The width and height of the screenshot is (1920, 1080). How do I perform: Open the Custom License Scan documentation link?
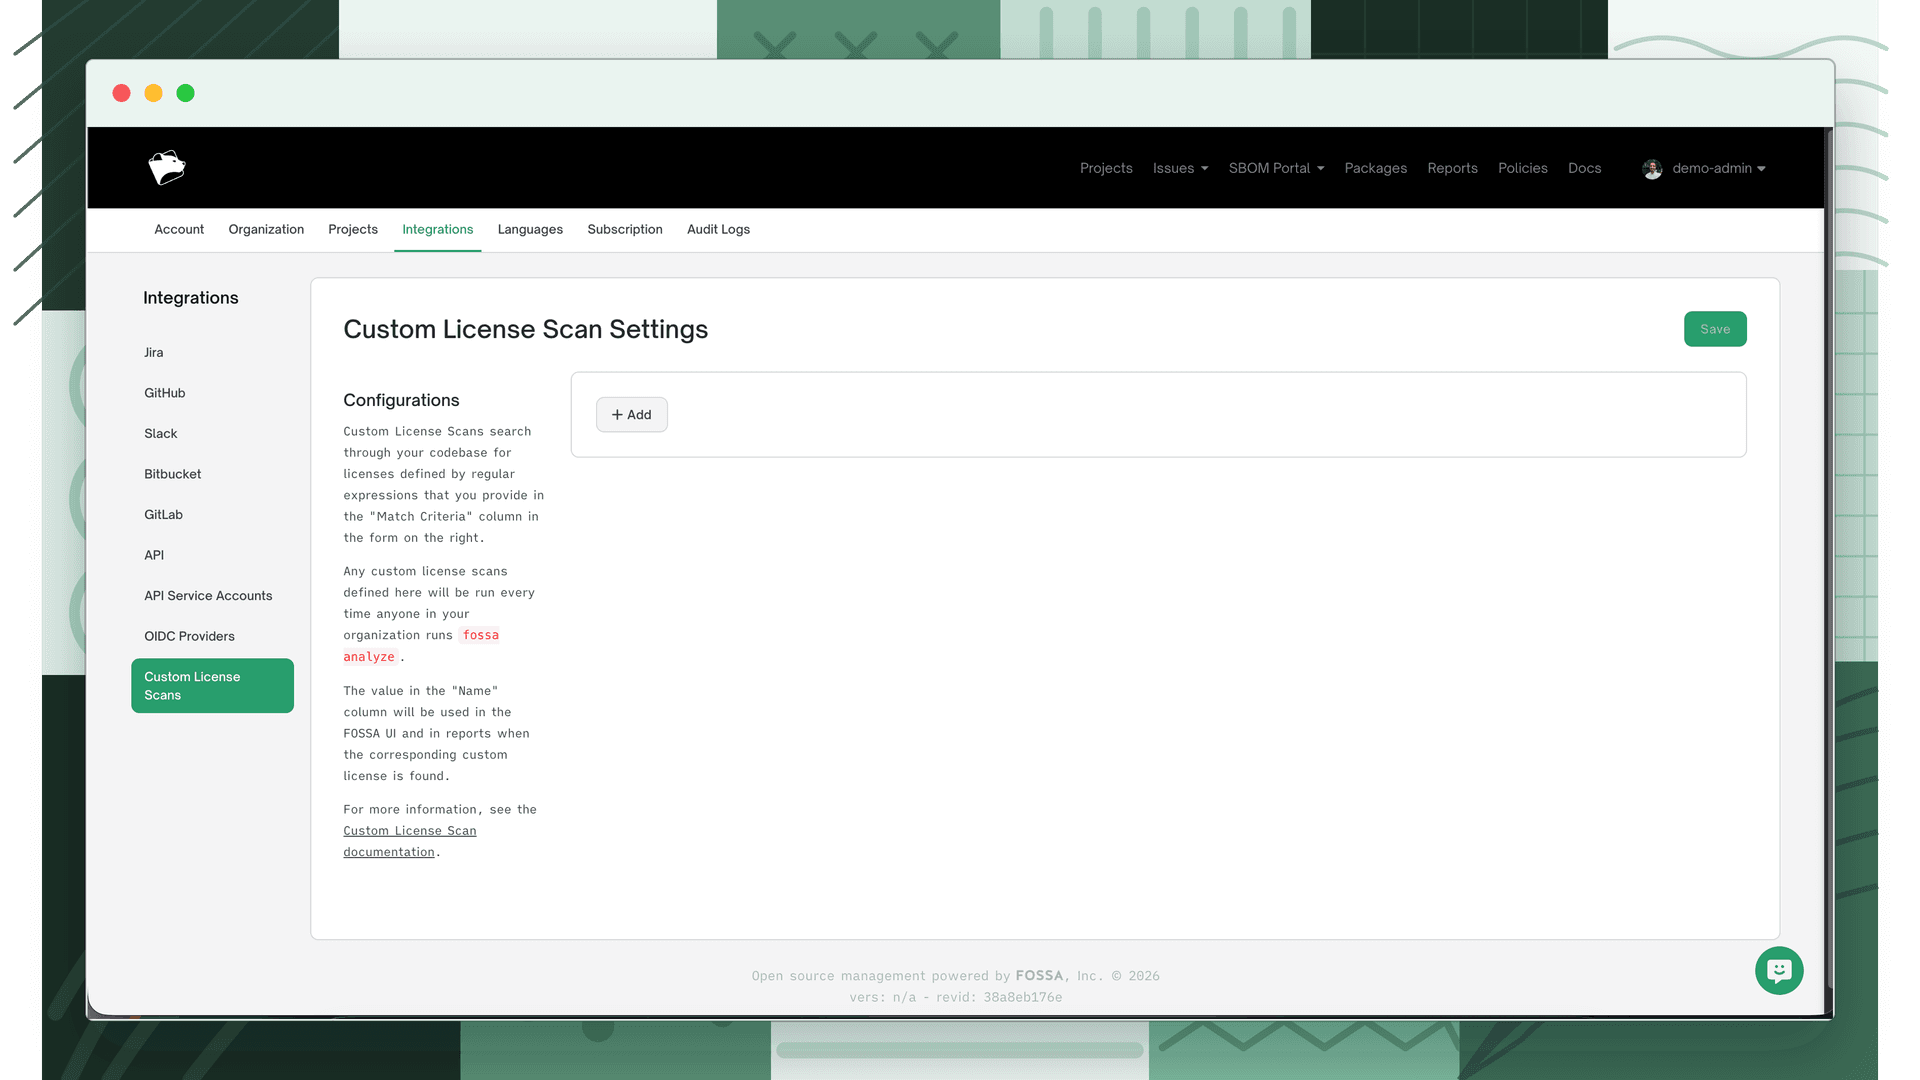410,841
